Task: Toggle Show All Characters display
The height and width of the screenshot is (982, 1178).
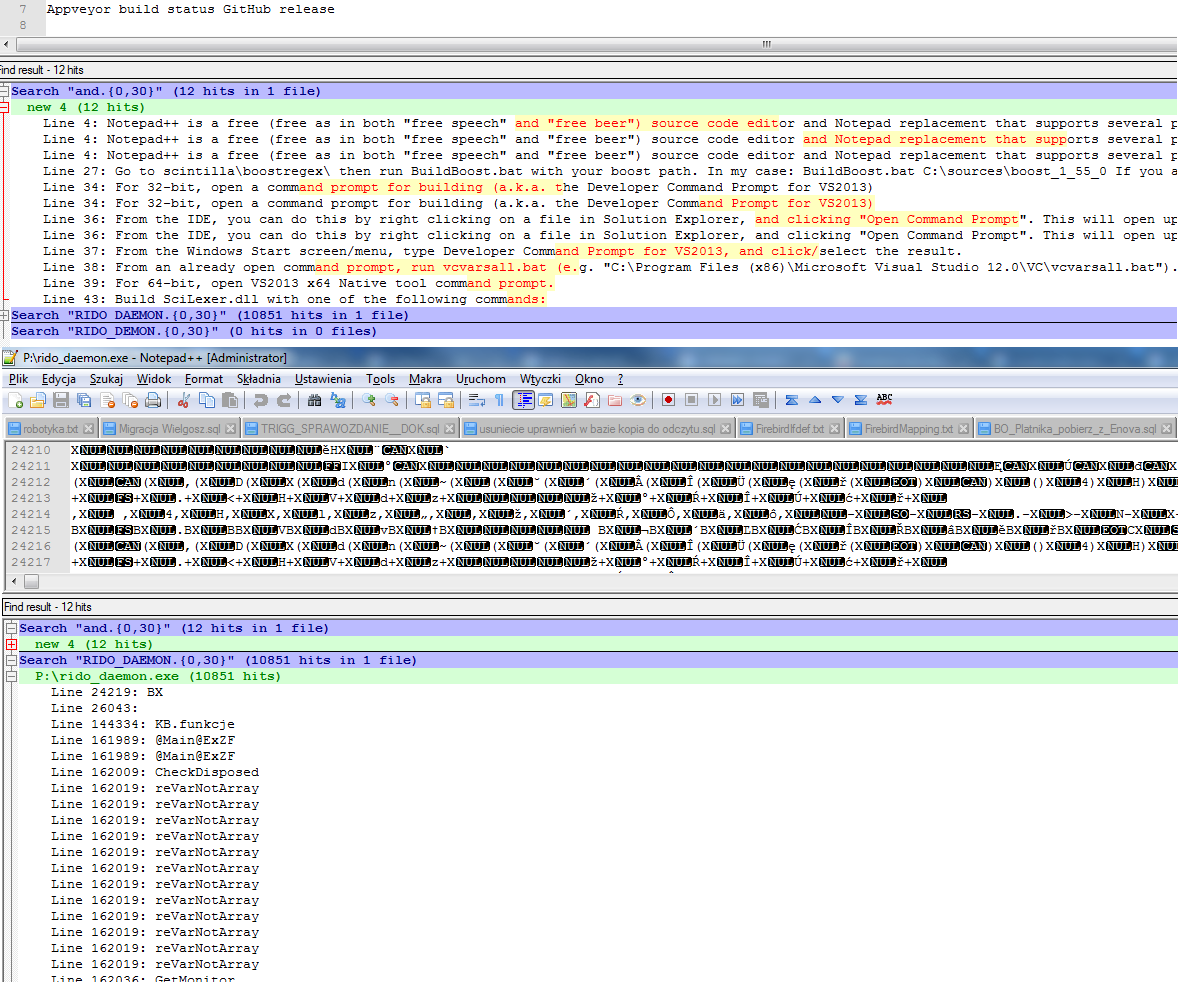Action: click(502, 400)
